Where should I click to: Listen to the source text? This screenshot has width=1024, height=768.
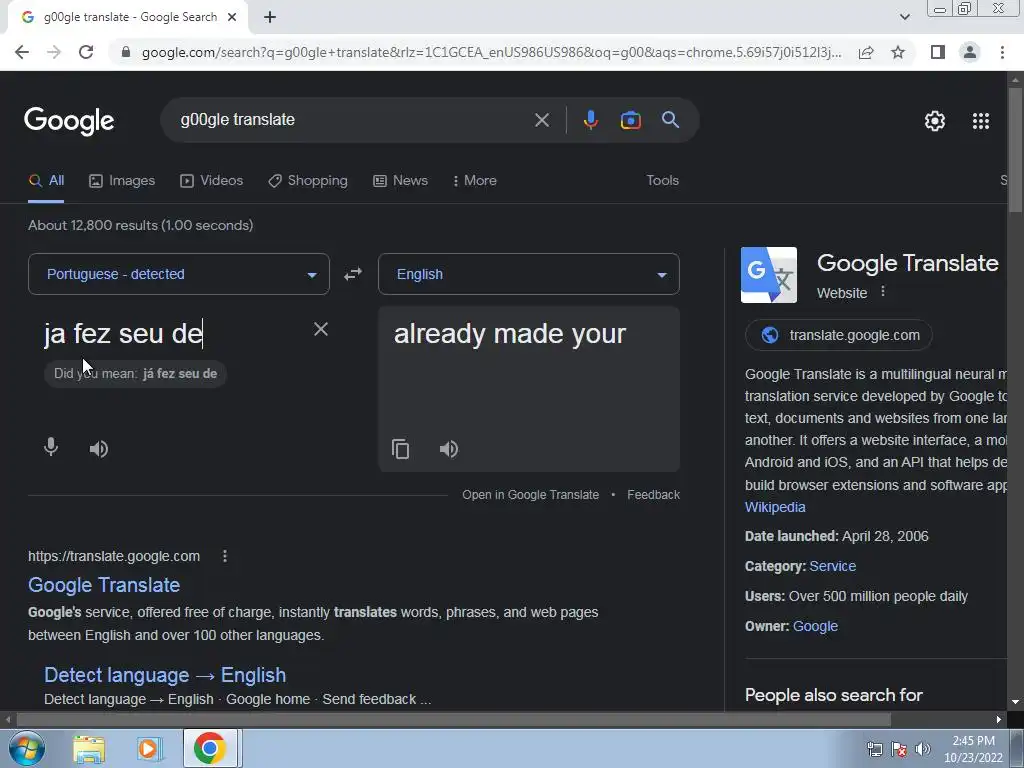pyautogui.click(x=99, y=449)
